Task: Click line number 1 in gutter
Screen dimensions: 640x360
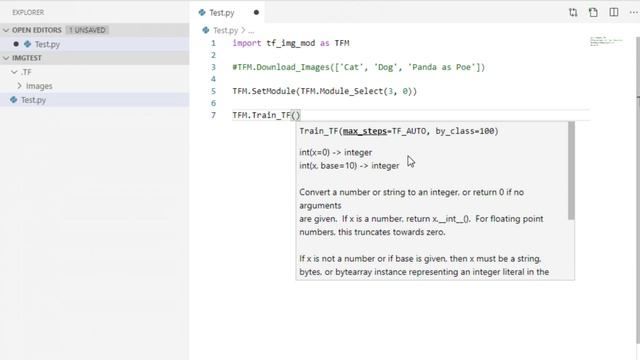Action: click(x=213, y=43)
